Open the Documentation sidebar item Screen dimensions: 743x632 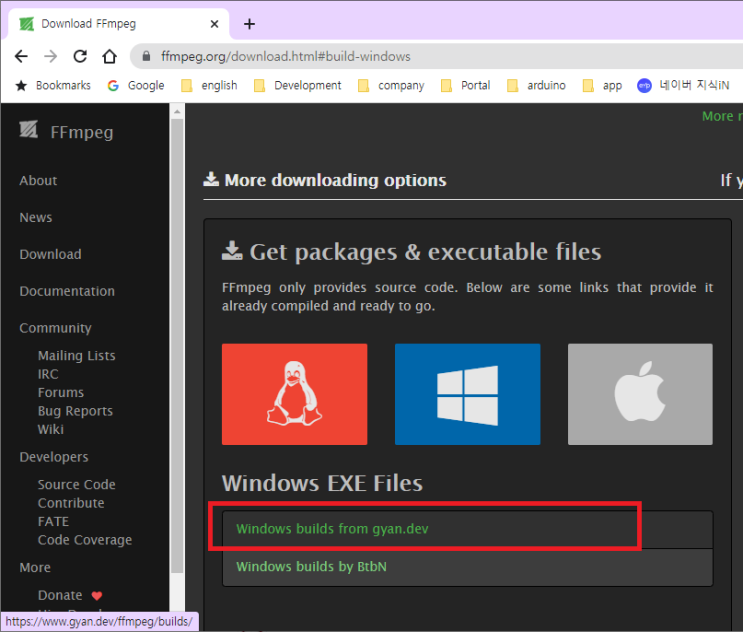click(x=67, y=291)
